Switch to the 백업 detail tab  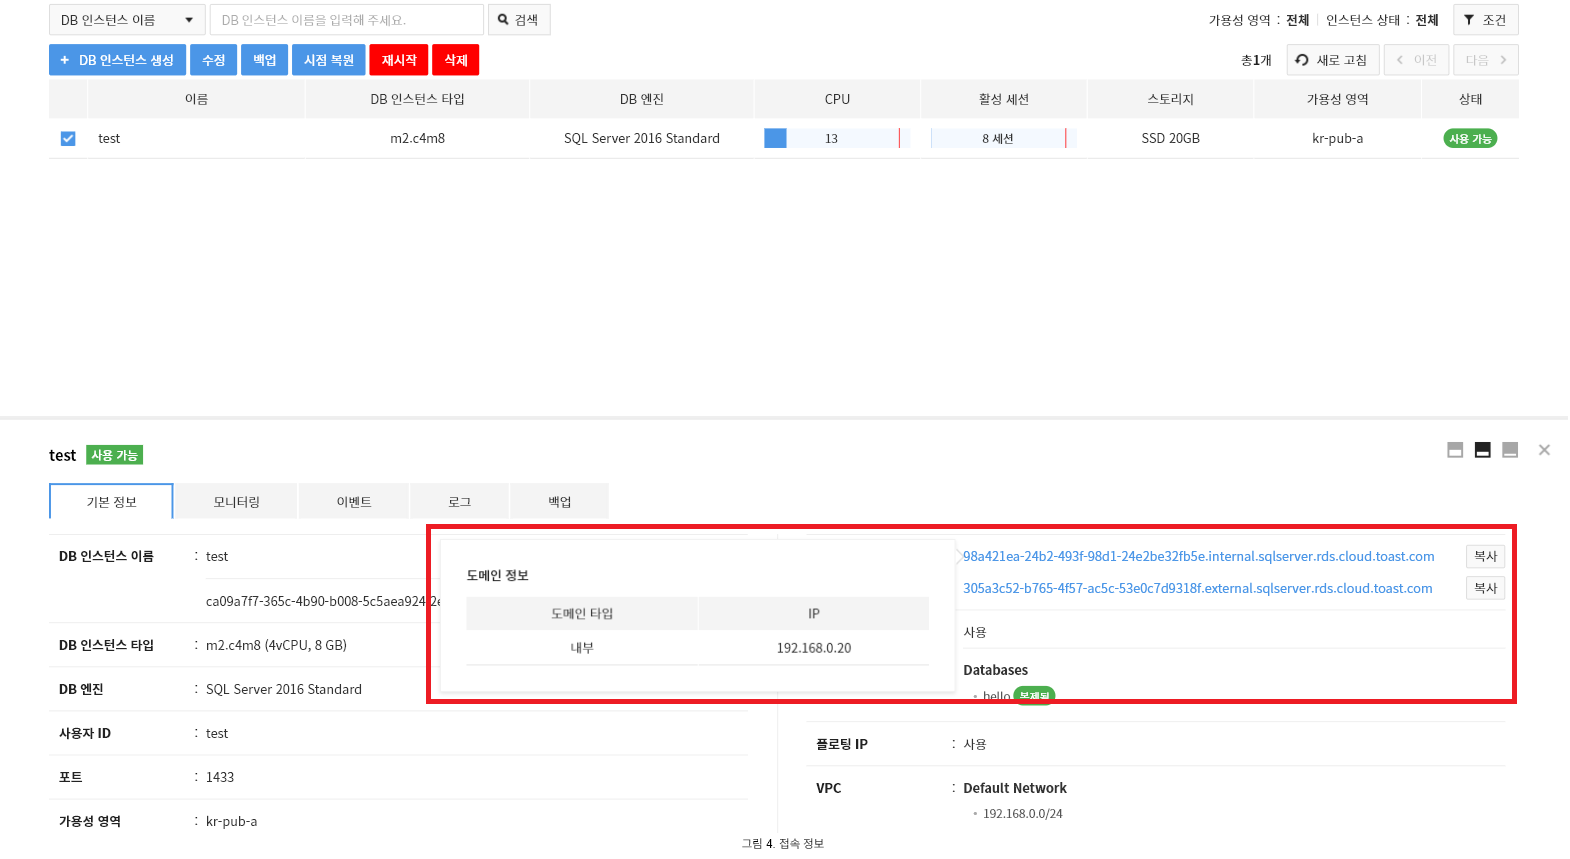[x=560, y=502]
